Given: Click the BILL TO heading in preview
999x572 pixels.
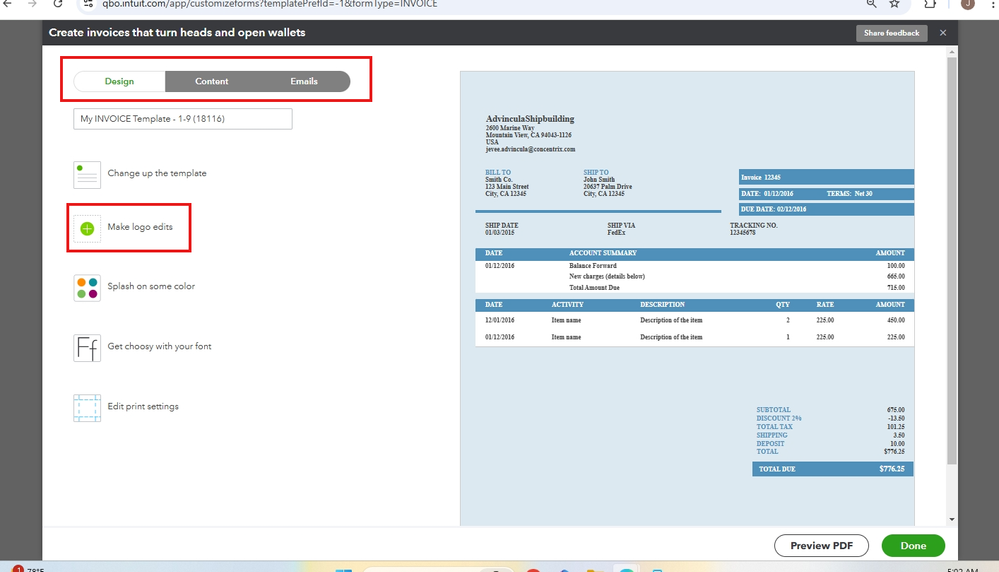Looking at the screenshot, I should tap(498, 172).
